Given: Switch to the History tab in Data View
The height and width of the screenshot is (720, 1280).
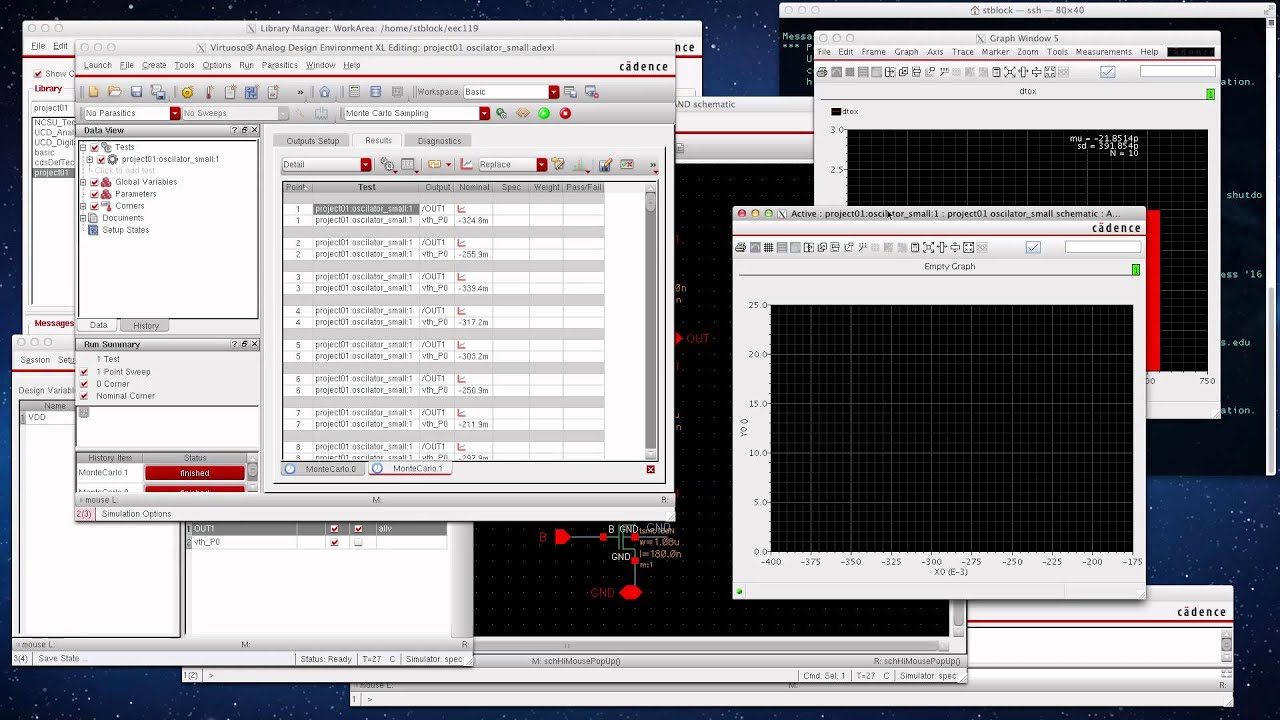Looking at the screenshot, I should point(146,325).
